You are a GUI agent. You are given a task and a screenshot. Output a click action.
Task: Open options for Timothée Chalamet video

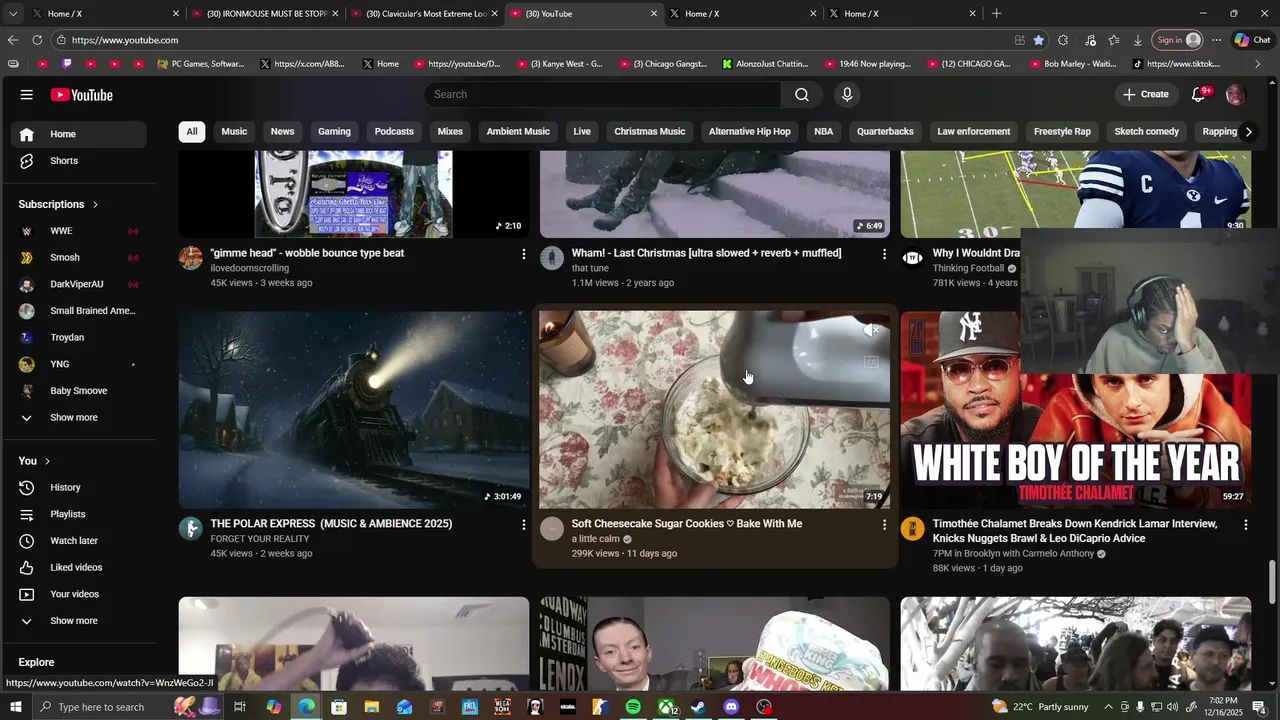[x=1245, y=524]
